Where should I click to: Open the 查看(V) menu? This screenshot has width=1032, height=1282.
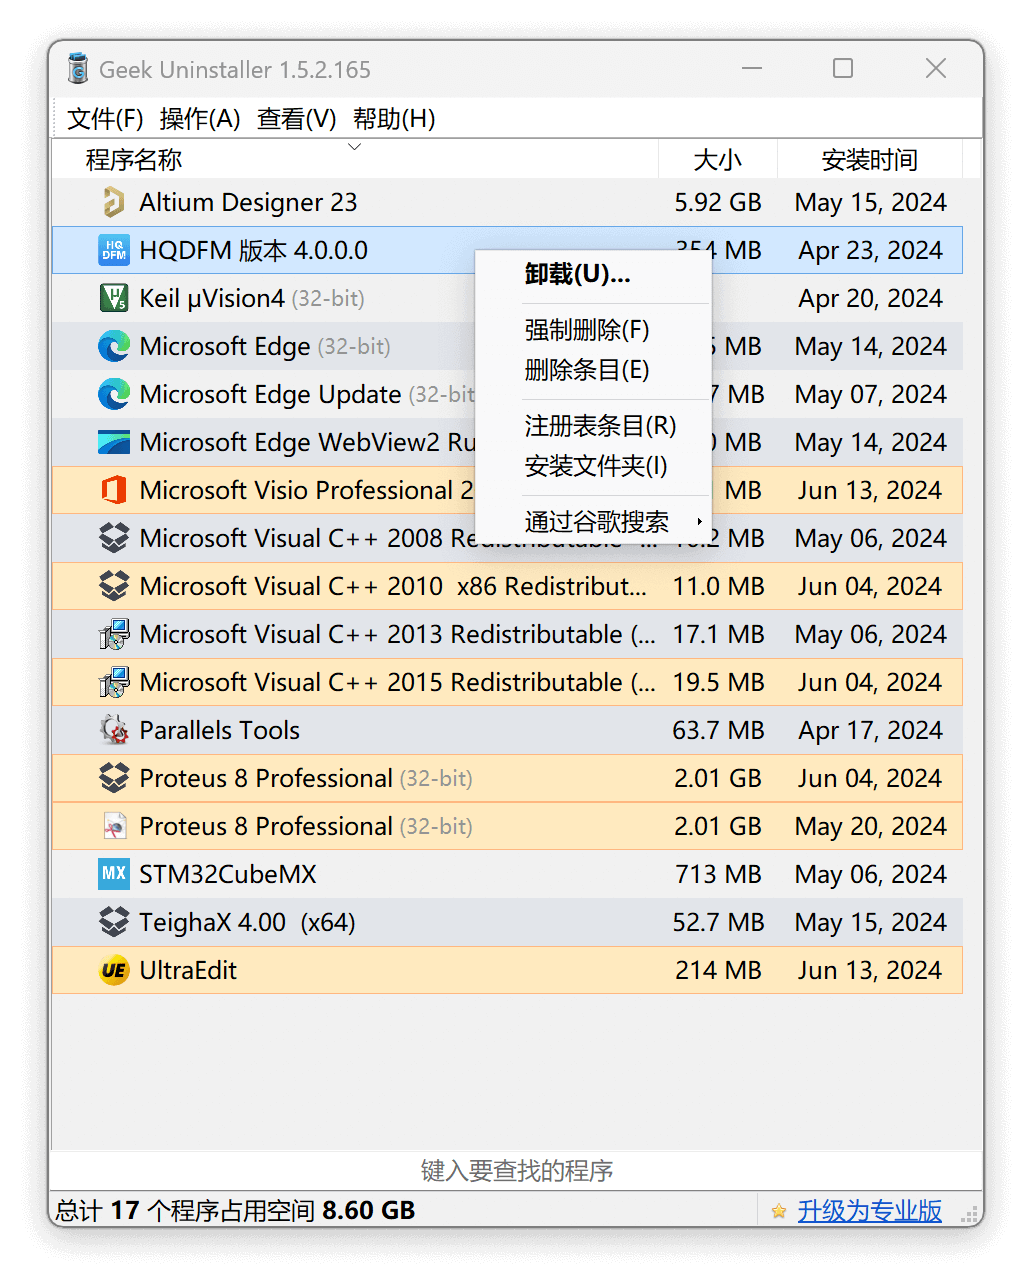[296, 118]
